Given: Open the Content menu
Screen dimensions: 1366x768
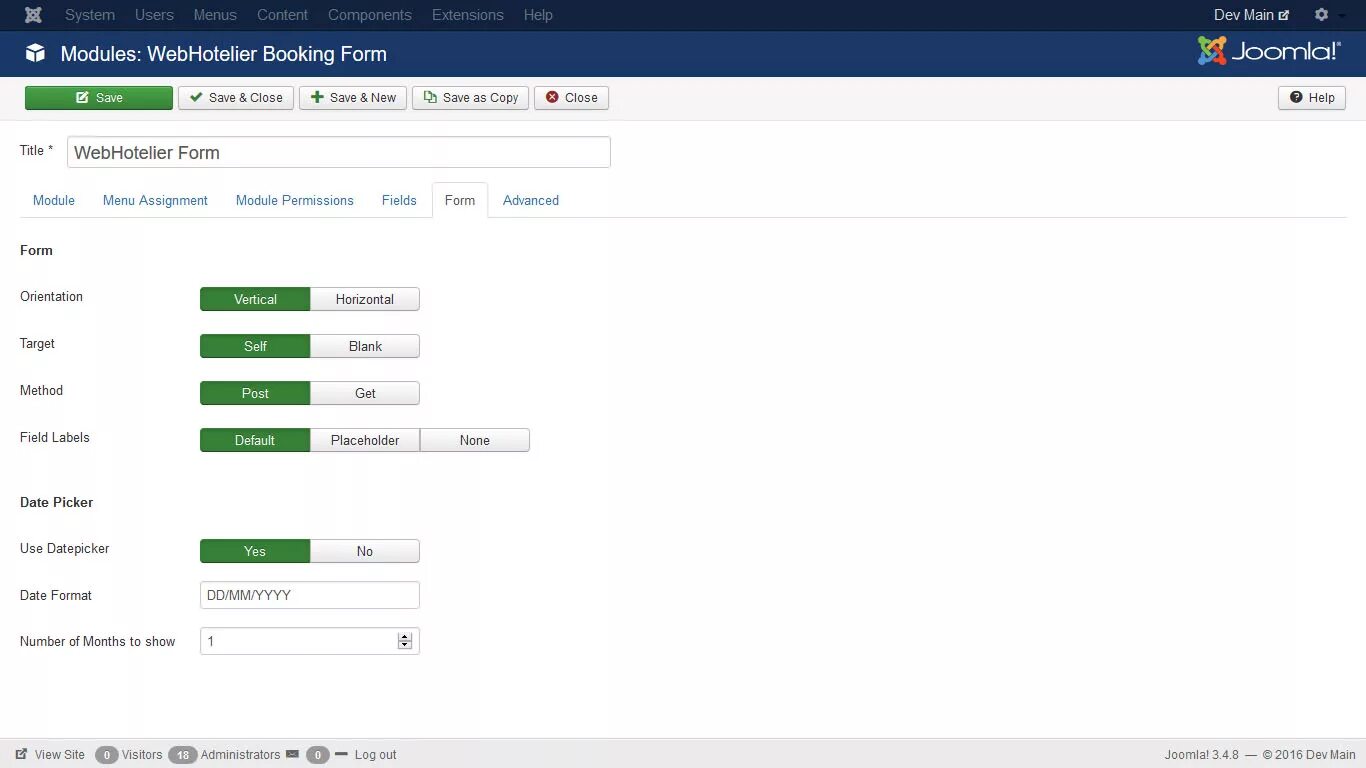Looking at the screenshot, I should point(282,15).
